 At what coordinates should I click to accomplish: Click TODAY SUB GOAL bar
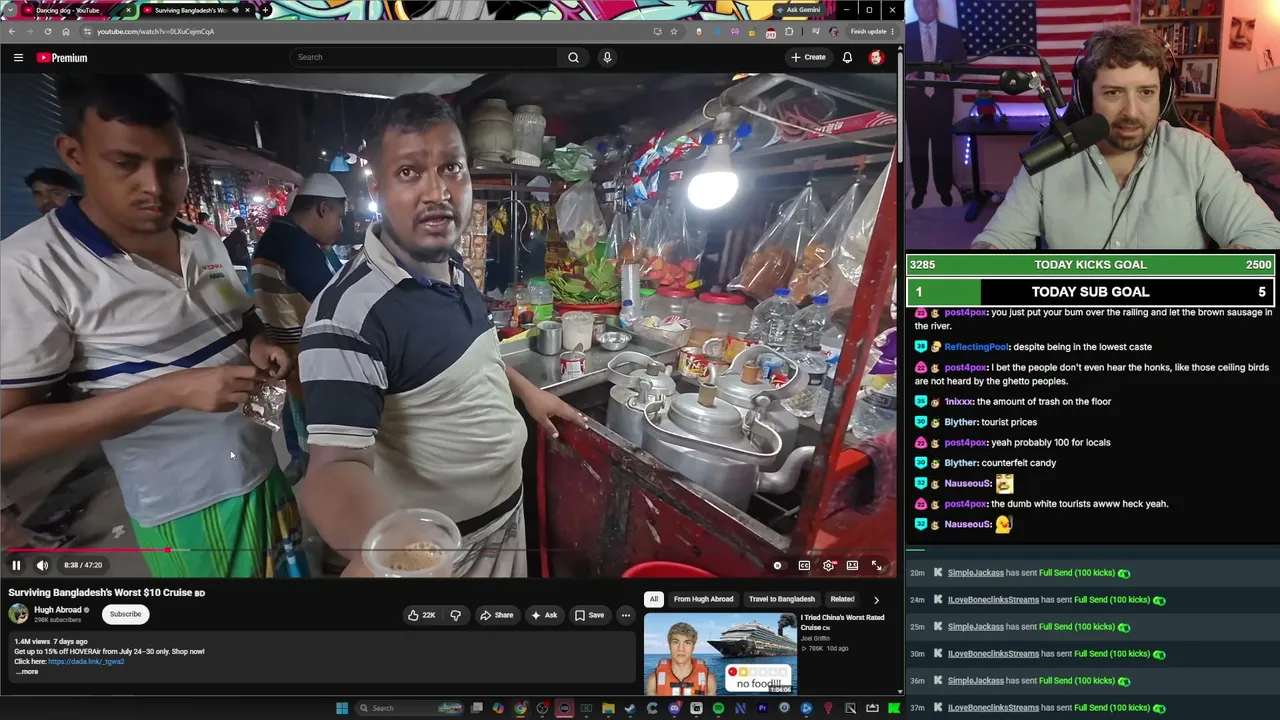pos(1091,292)
